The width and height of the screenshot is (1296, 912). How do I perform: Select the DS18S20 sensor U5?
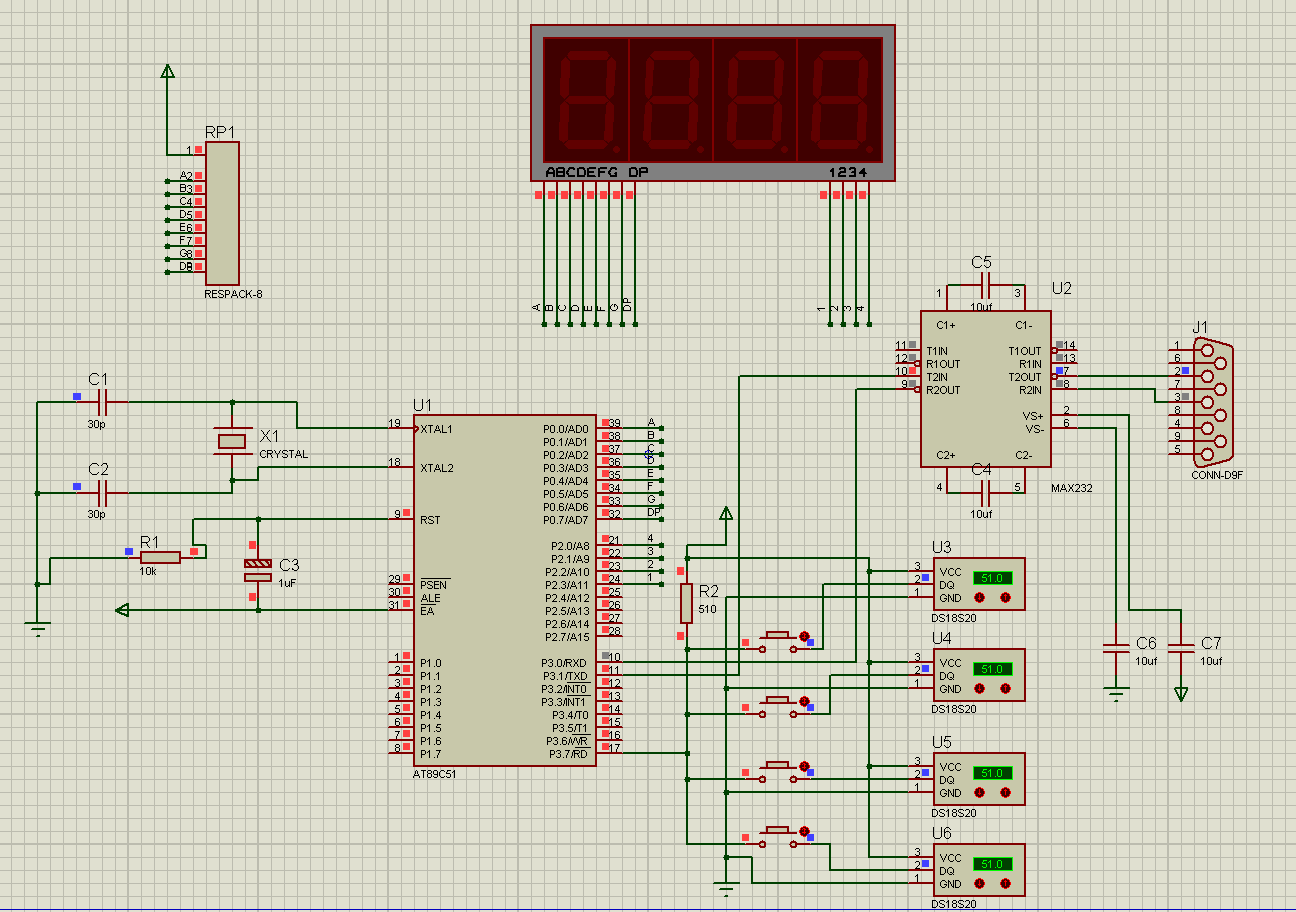tap(979, 779)
